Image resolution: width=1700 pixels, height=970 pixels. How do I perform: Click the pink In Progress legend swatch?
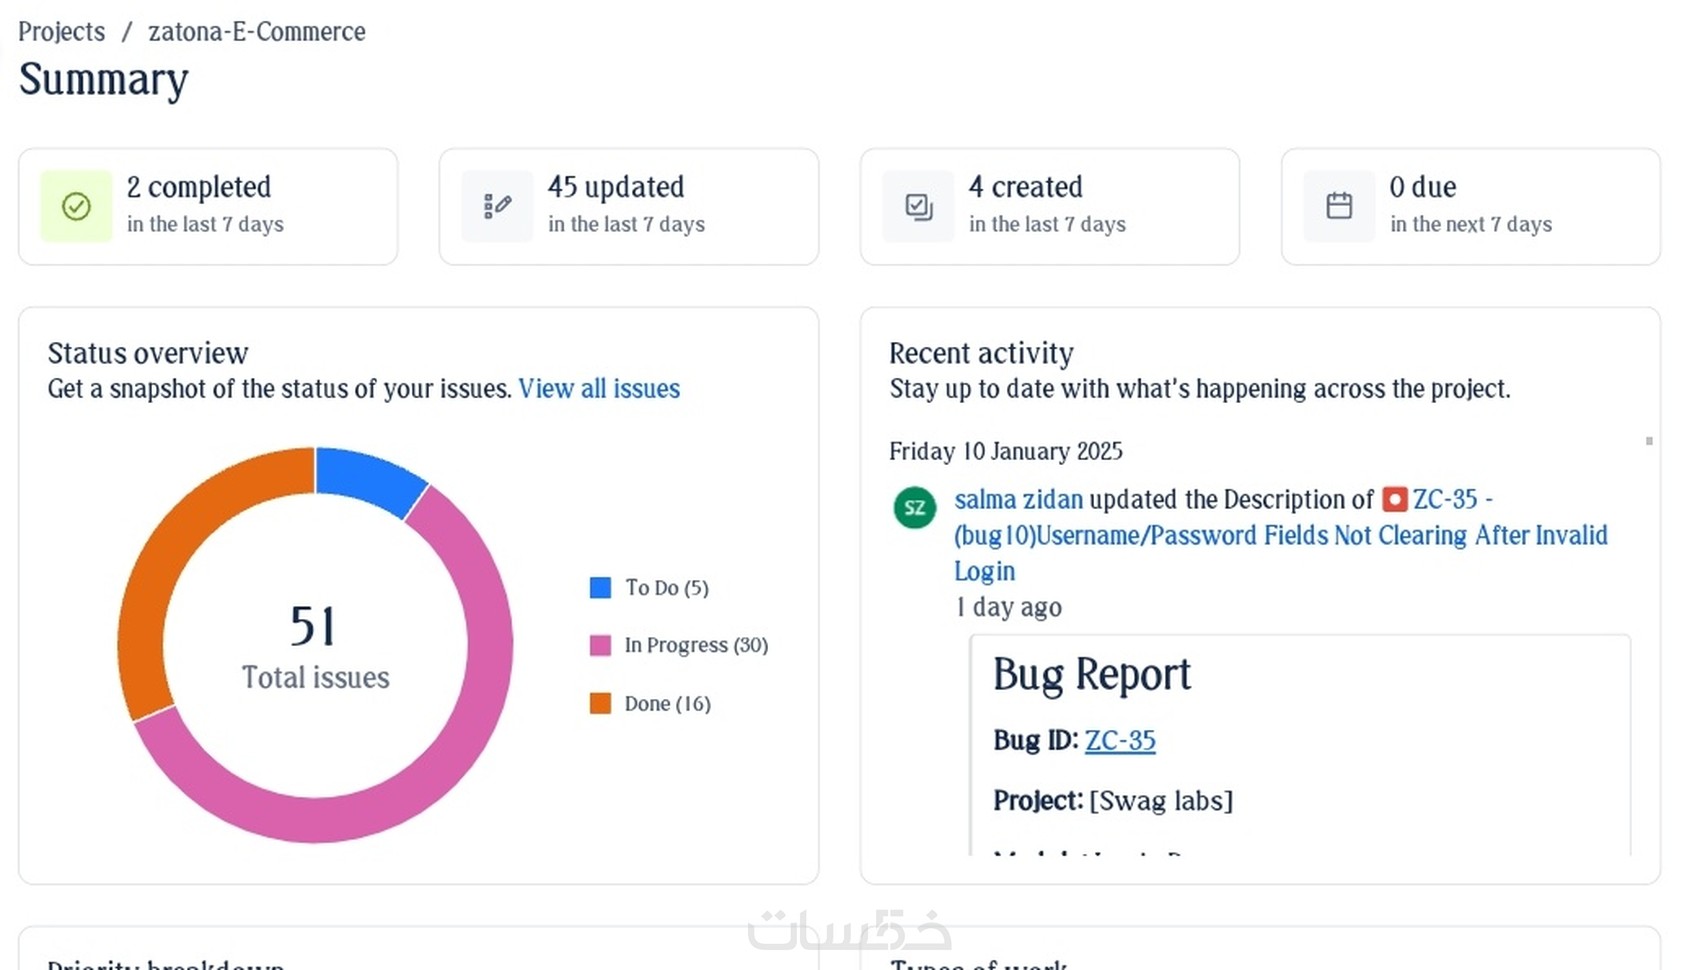coord(600,645)
